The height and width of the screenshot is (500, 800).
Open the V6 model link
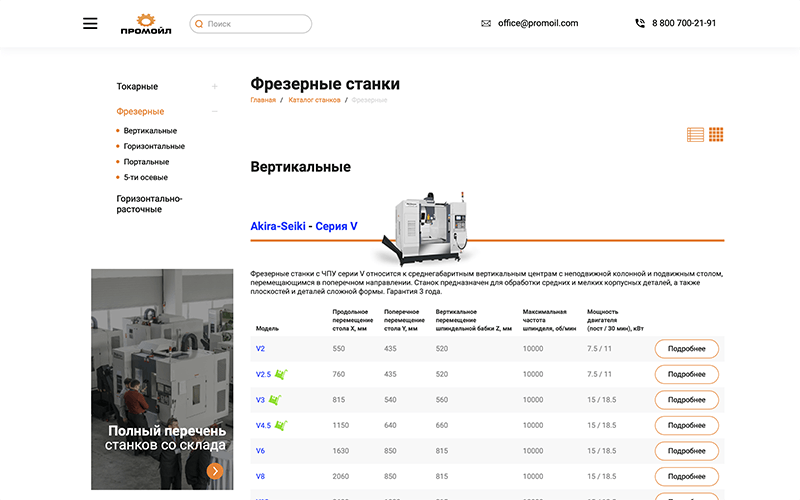point(260,451)
